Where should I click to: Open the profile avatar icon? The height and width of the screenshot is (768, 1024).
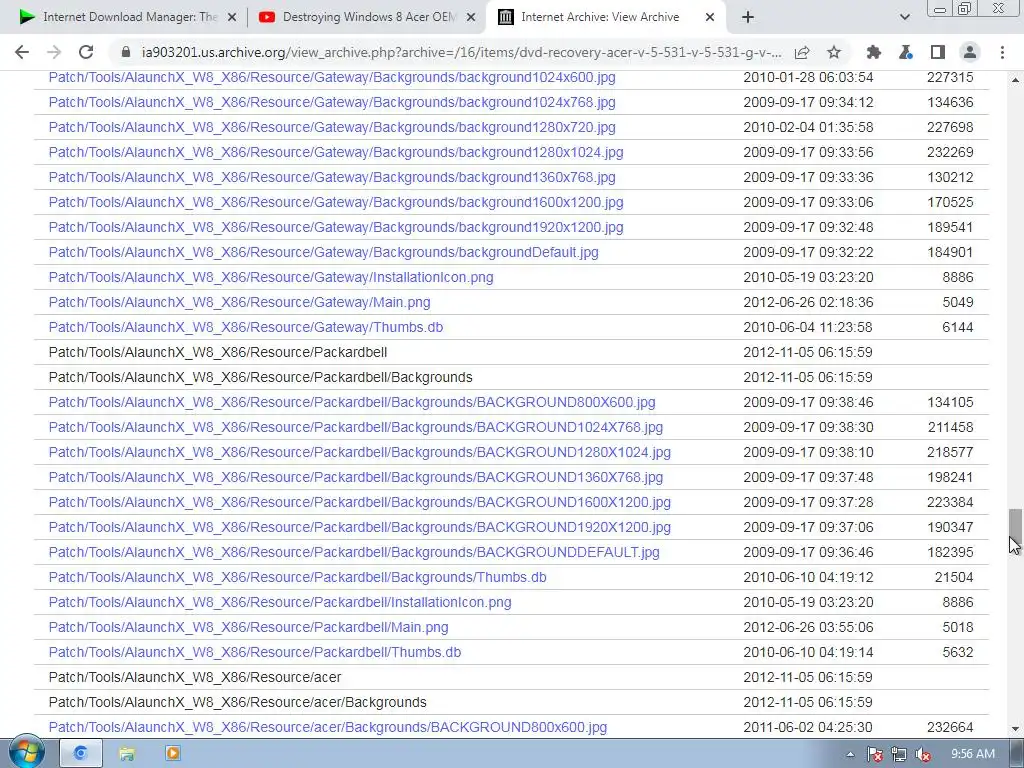click(970, 52)
